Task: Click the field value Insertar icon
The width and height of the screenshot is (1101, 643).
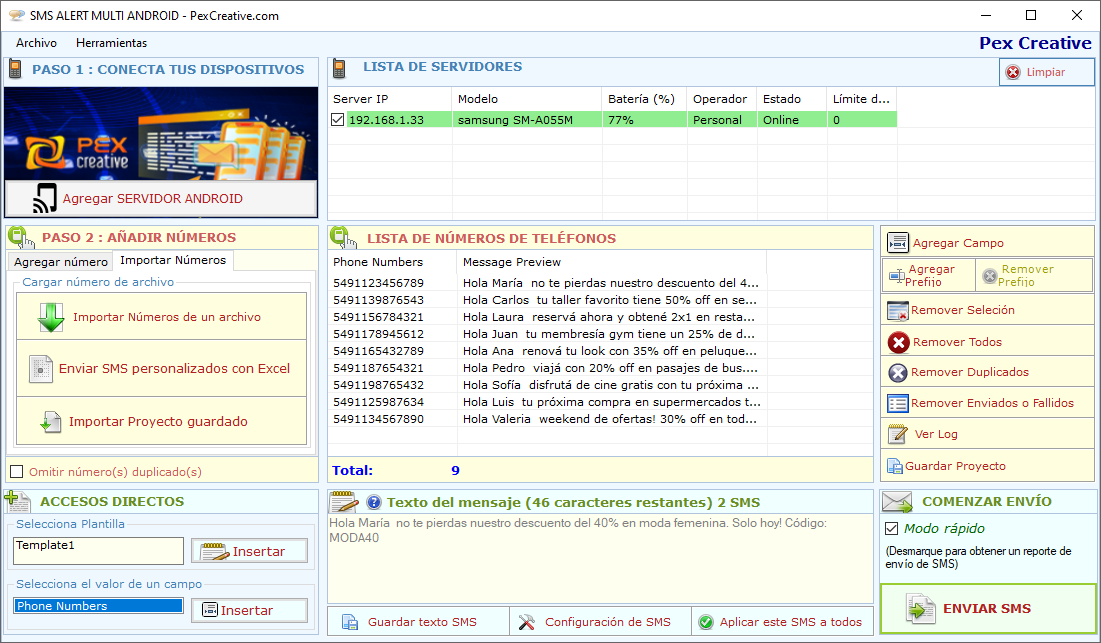Action: pyautogui.click(x=209, y=610)
